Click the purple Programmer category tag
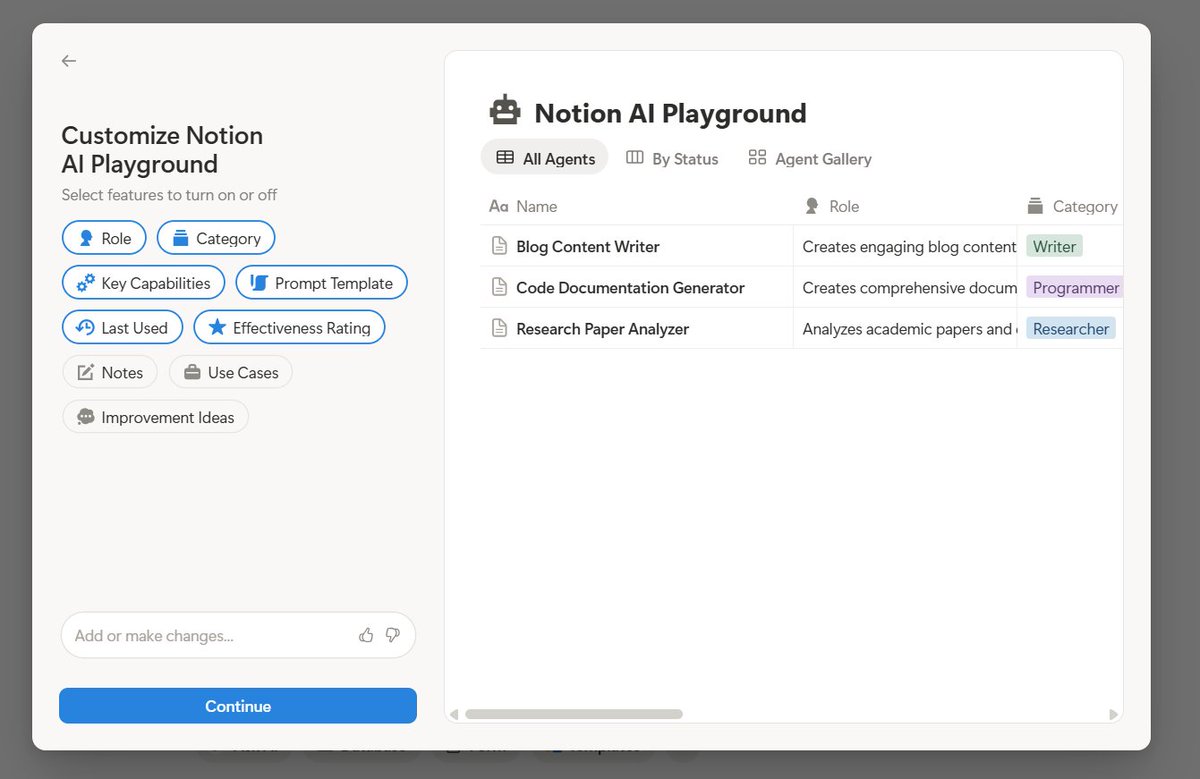 1075,287
